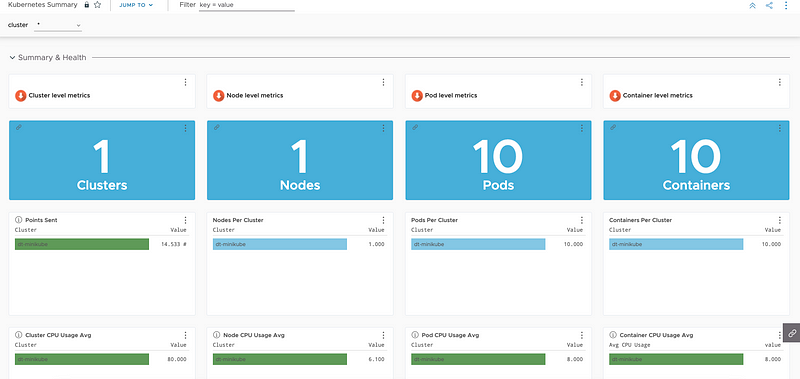Open the Nodes tile options menu
Image resolution: width=800 pixels, height=379 pixels.
(384, 129)
